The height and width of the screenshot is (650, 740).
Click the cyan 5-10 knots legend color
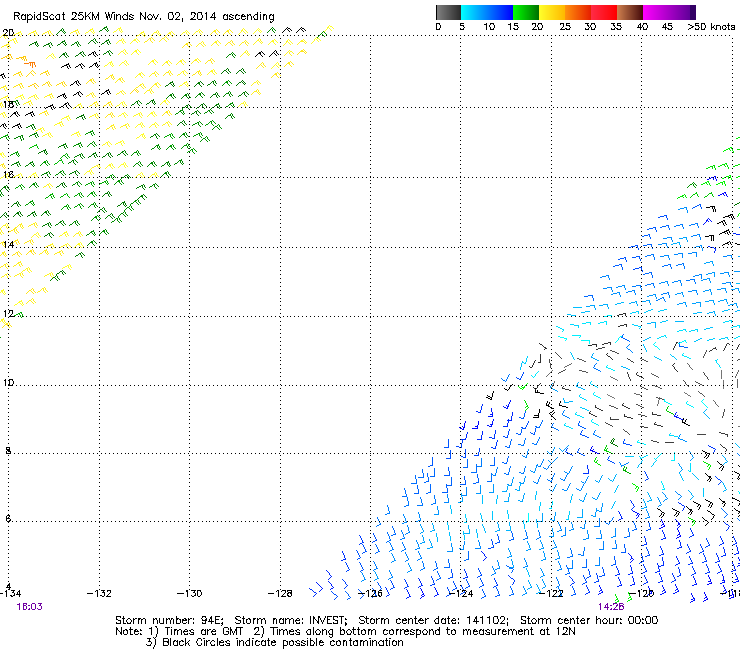click(x=474, y=12)
